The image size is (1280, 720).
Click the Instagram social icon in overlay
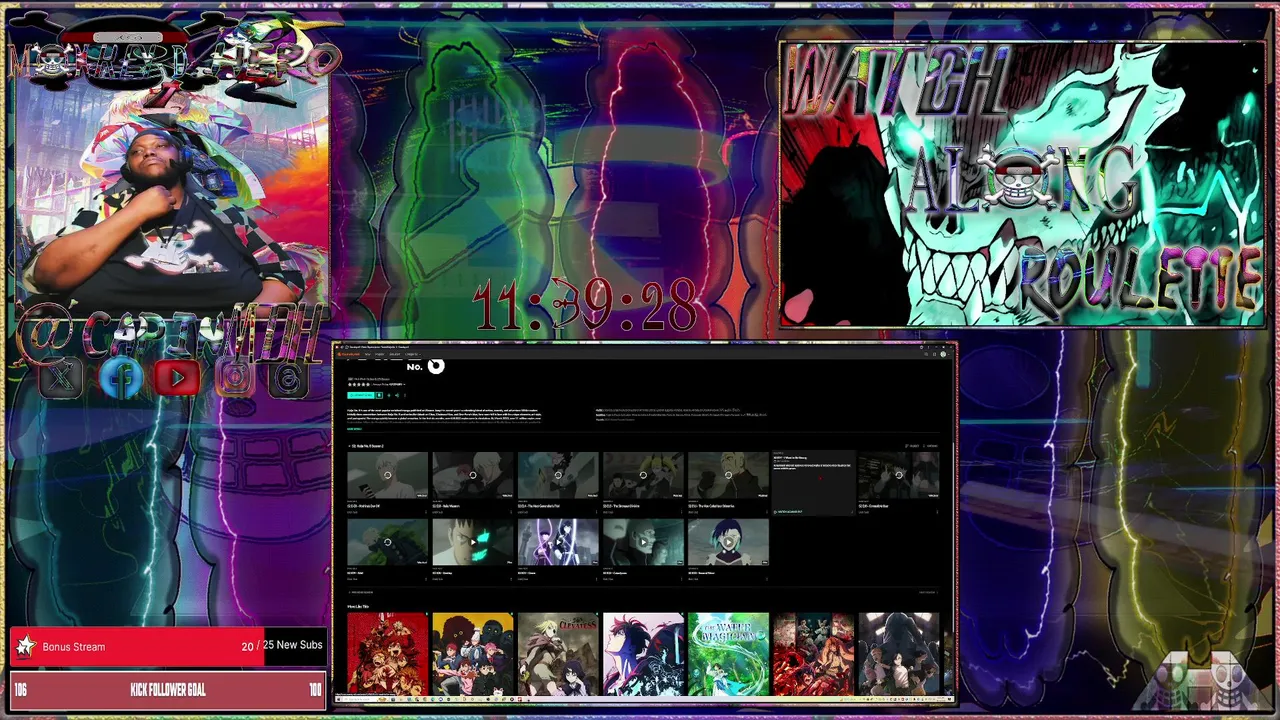(x=235, y=378)
